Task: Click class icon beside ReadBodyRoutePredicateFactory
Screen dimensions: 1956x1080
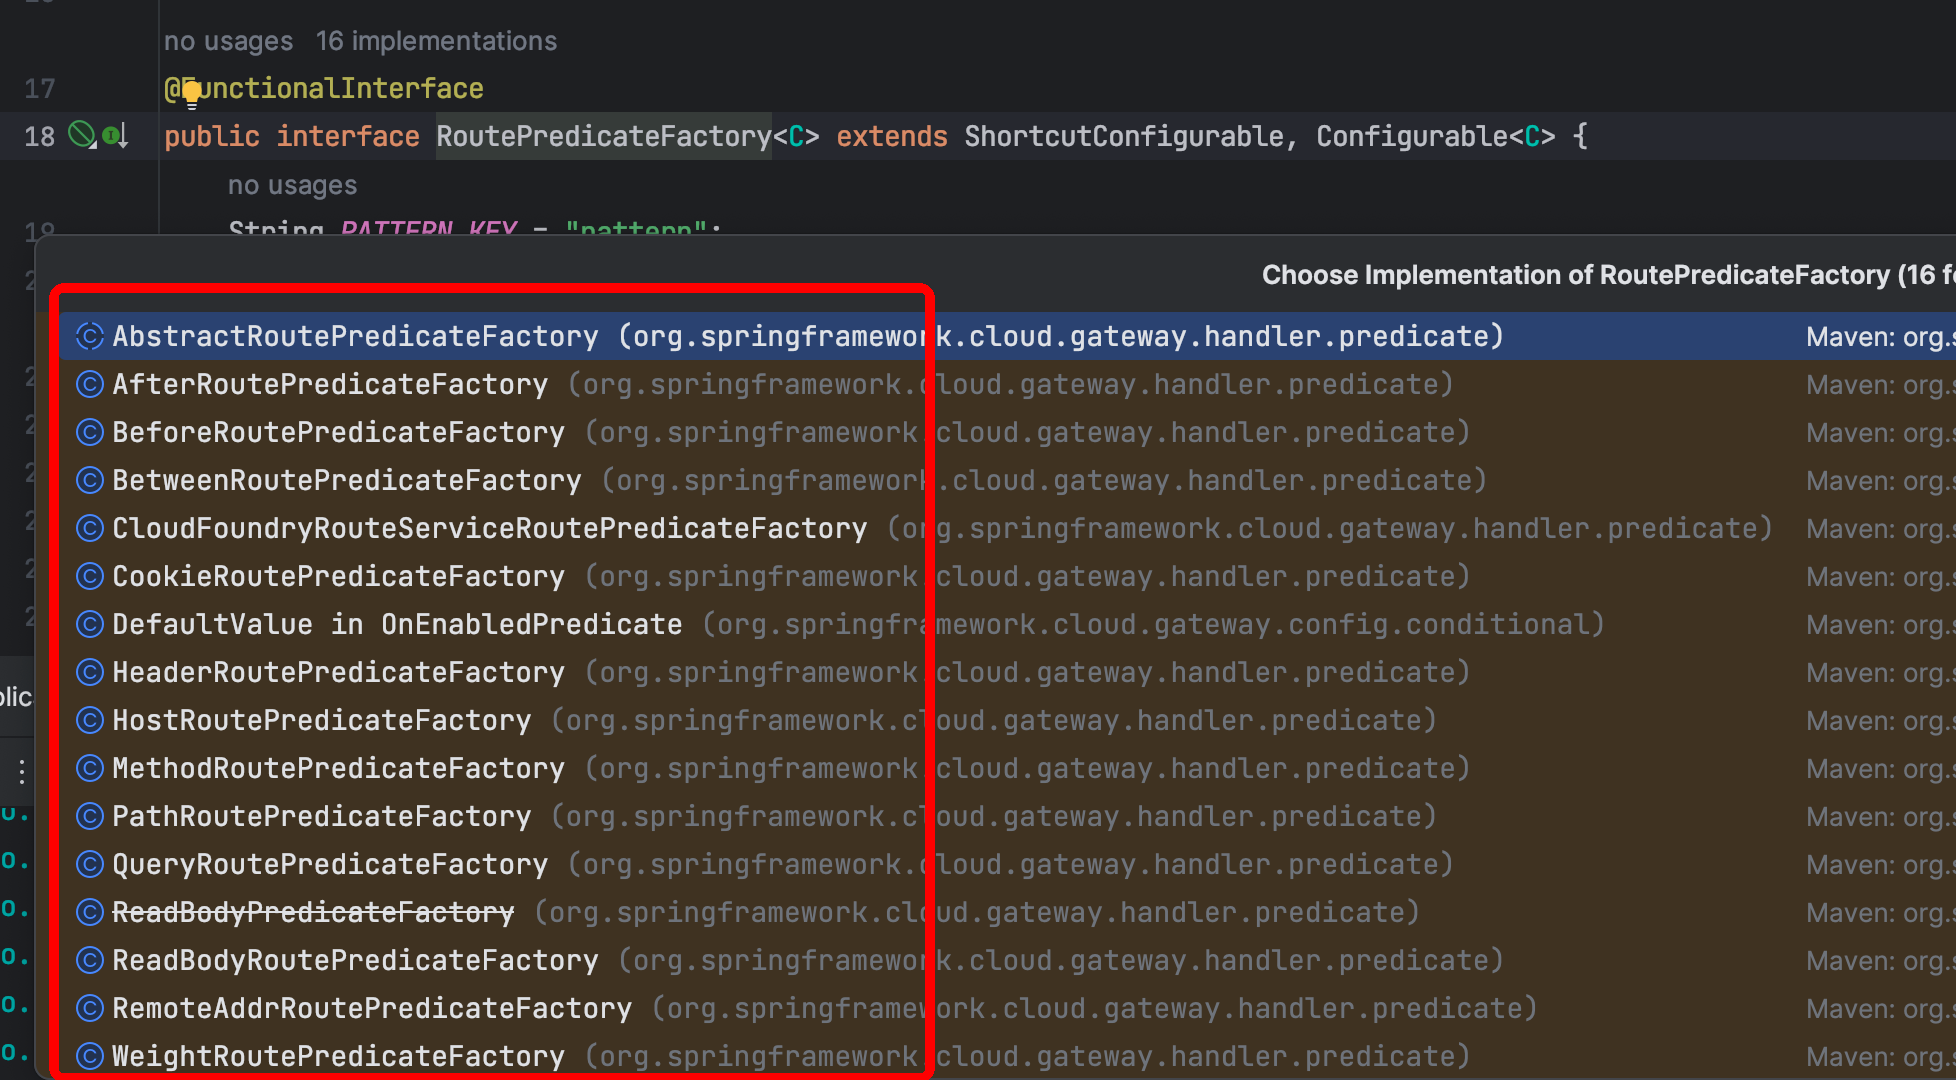Action: point(90,960)
